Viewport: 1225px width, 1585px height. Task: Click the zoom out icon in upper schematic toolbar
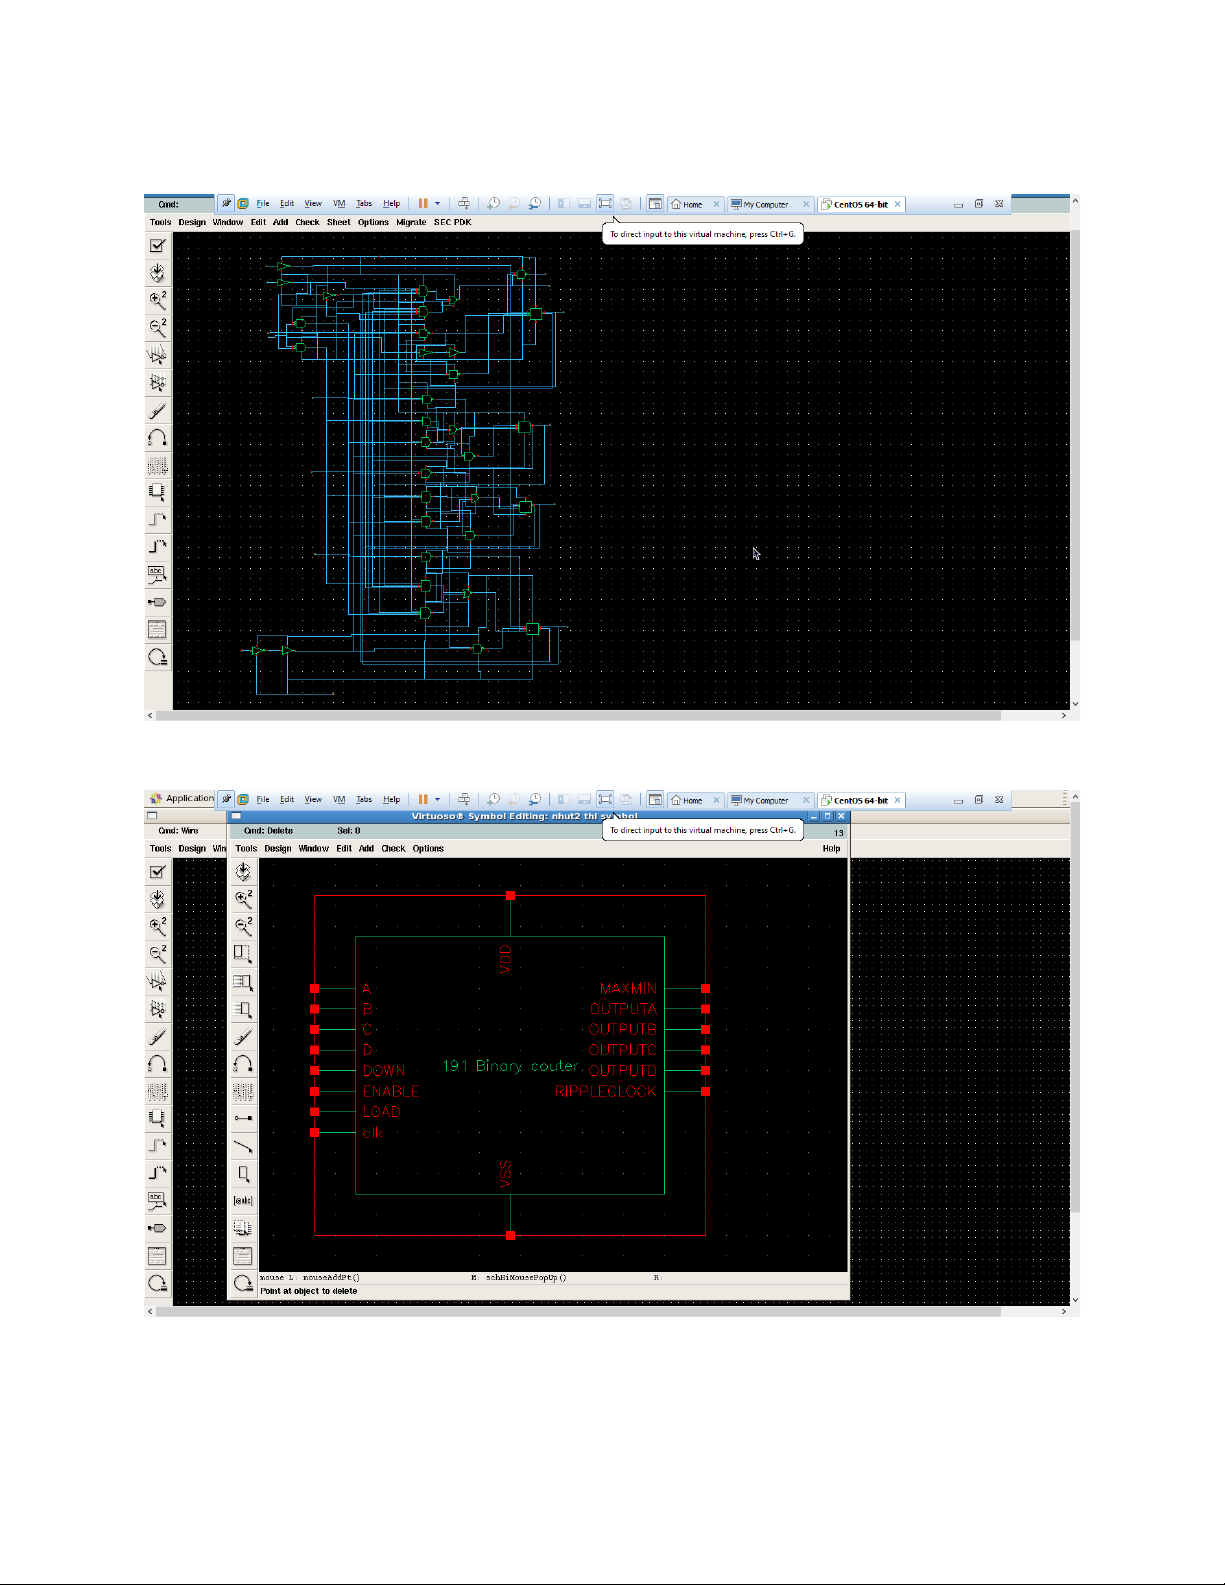(157, 327)
